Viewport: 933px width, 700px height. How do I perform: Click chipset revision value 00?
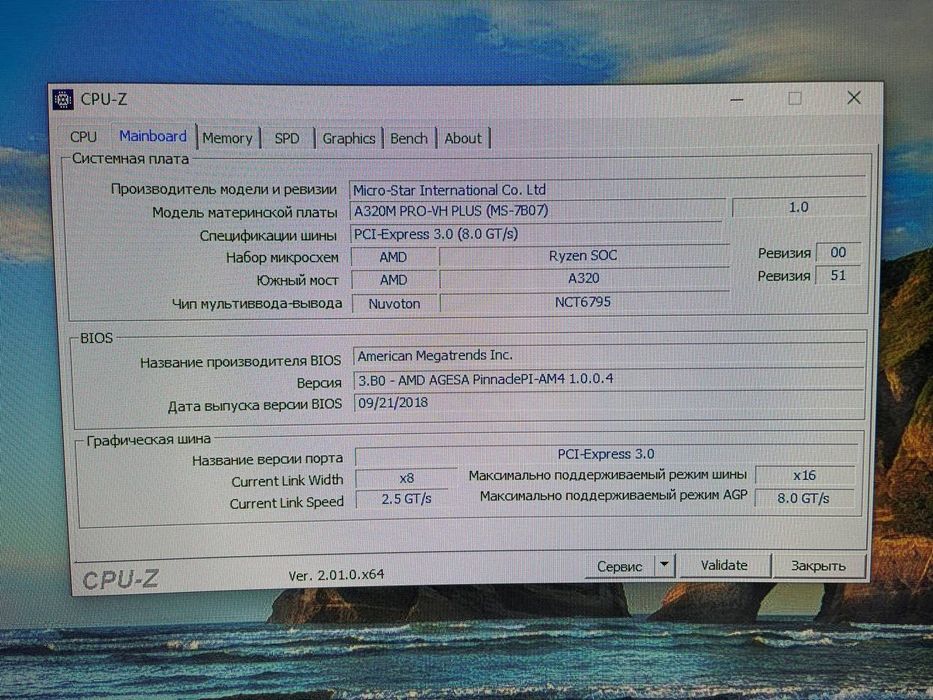pyautogui.click(x=838, y=252)
